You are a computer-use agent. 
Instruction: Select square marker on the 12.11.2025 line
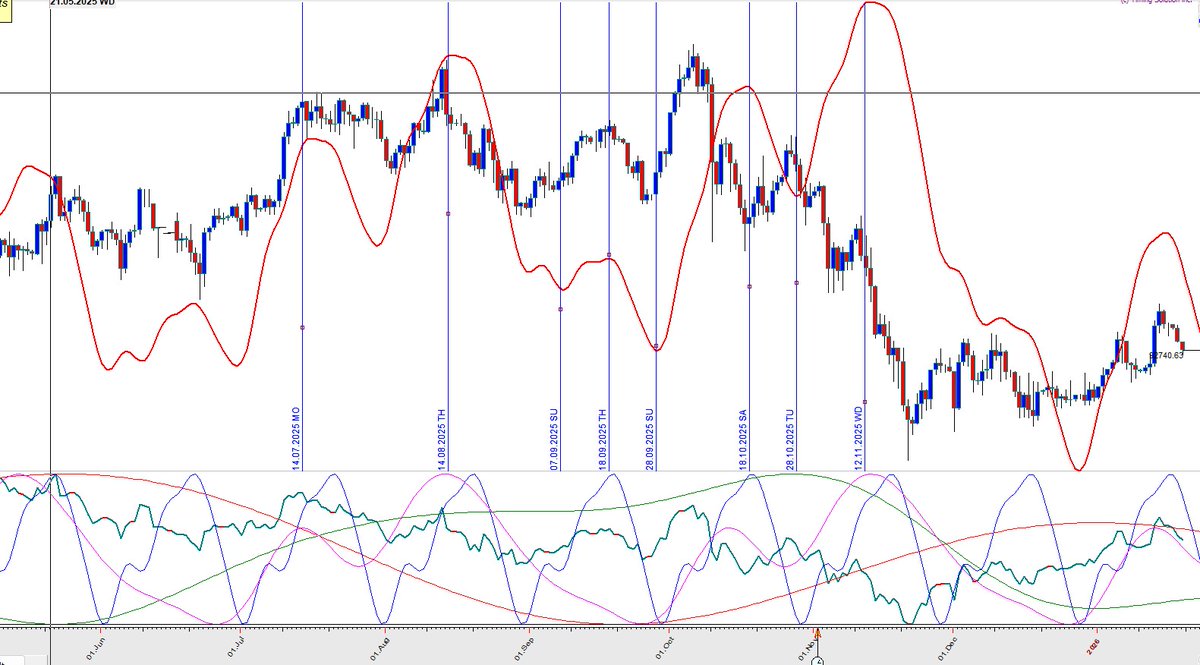pos(864,401)
